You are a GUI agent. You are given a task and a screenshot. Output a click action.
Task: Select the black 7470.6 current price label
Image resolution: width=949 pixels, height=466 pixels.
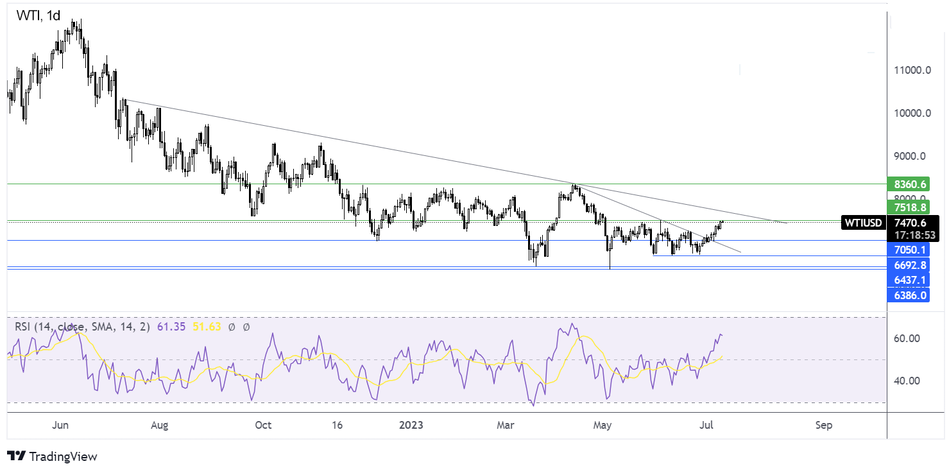click(x=911, y=223)
